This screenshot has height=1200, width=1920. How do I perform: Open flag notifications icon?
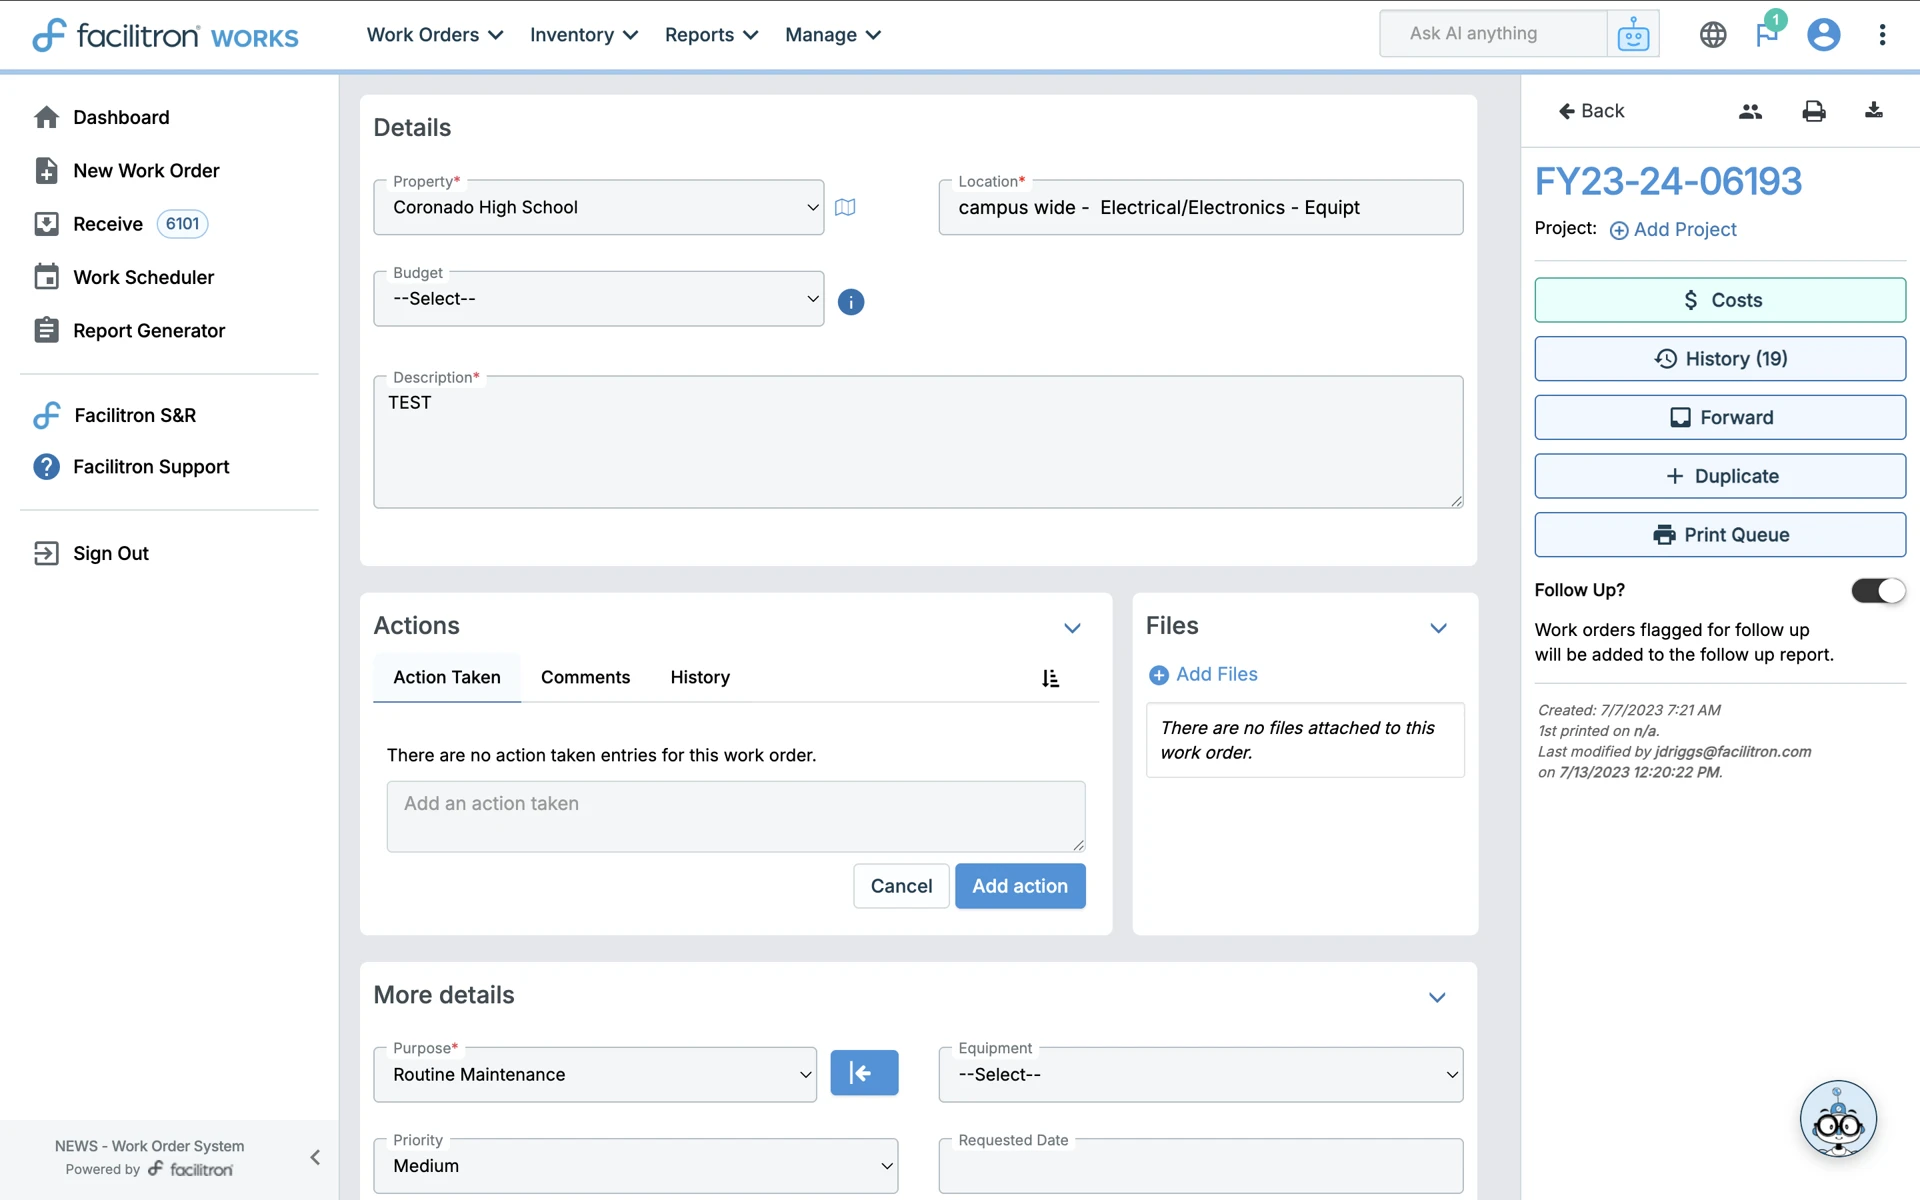(x=1766, y=35)
